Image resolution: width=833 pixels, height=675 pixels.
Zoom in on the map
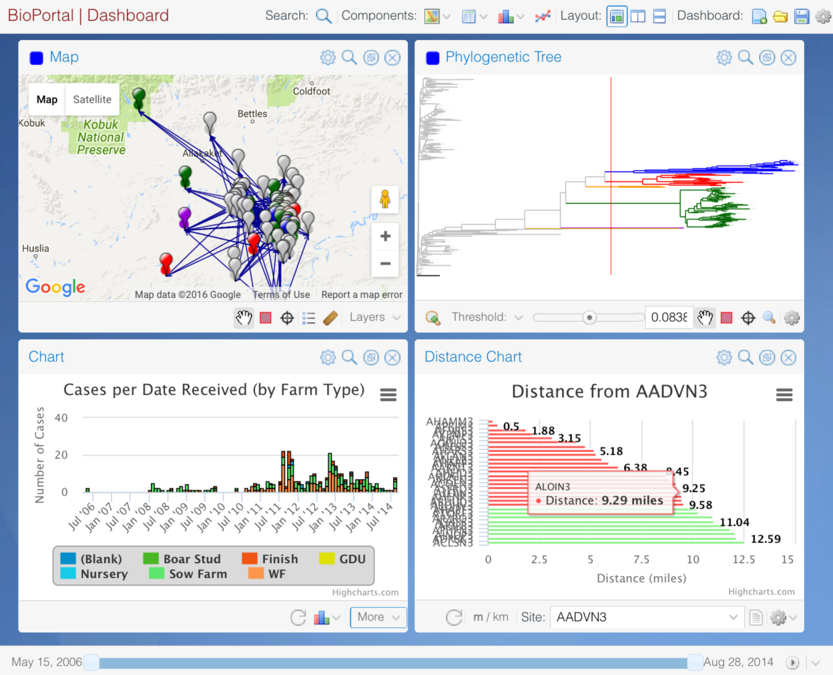(x=385, y=237)
